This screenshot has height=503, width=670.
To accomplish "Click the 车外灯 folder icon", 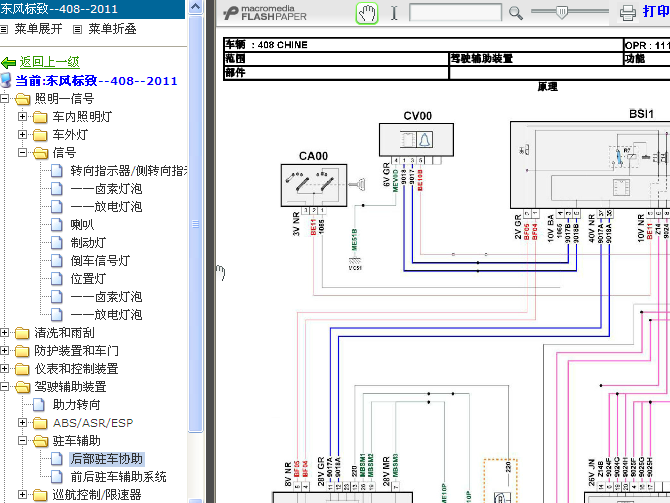I will point(40,135).
